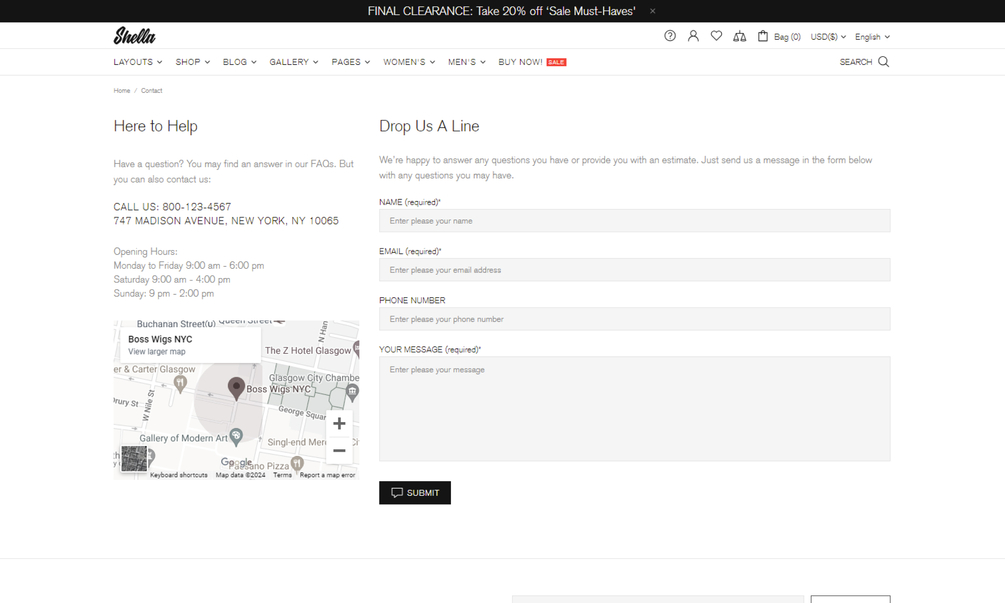Open the account user icon
1005x603 pixels.
click(x=693, y=36)
